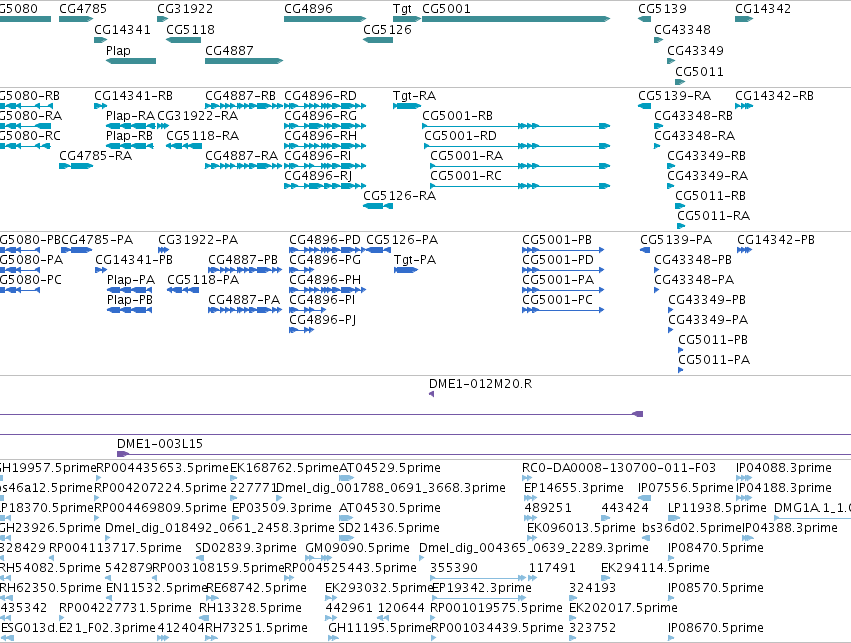Select EST EP19342.3prime
851x643 pixels.
pos(479,598)
